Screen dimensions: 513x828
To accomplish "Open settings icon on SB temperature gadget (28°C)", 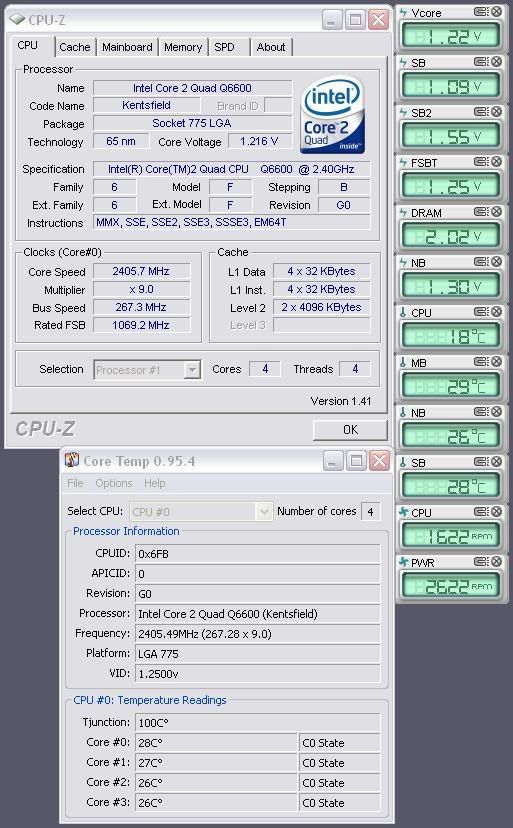I will pos(481,462).
